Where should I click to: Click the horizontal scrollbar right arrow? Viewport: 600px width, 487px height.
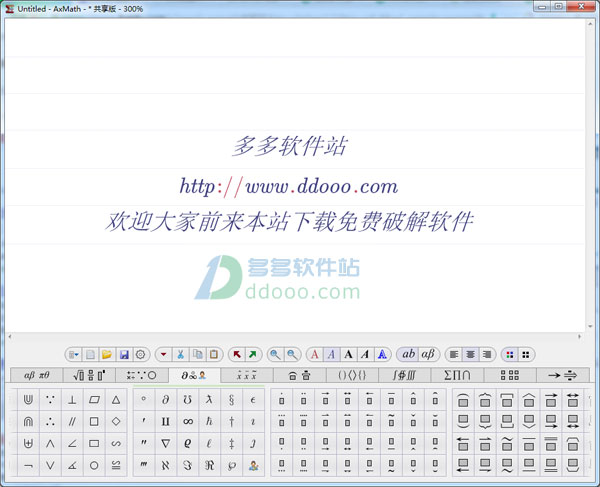pos(579,337)
